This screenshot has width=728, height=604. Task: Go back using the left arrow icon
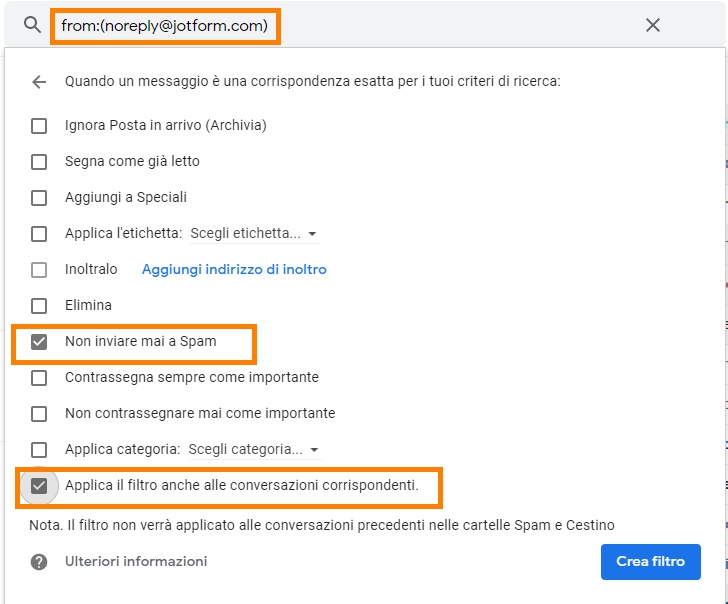(39, 82)
